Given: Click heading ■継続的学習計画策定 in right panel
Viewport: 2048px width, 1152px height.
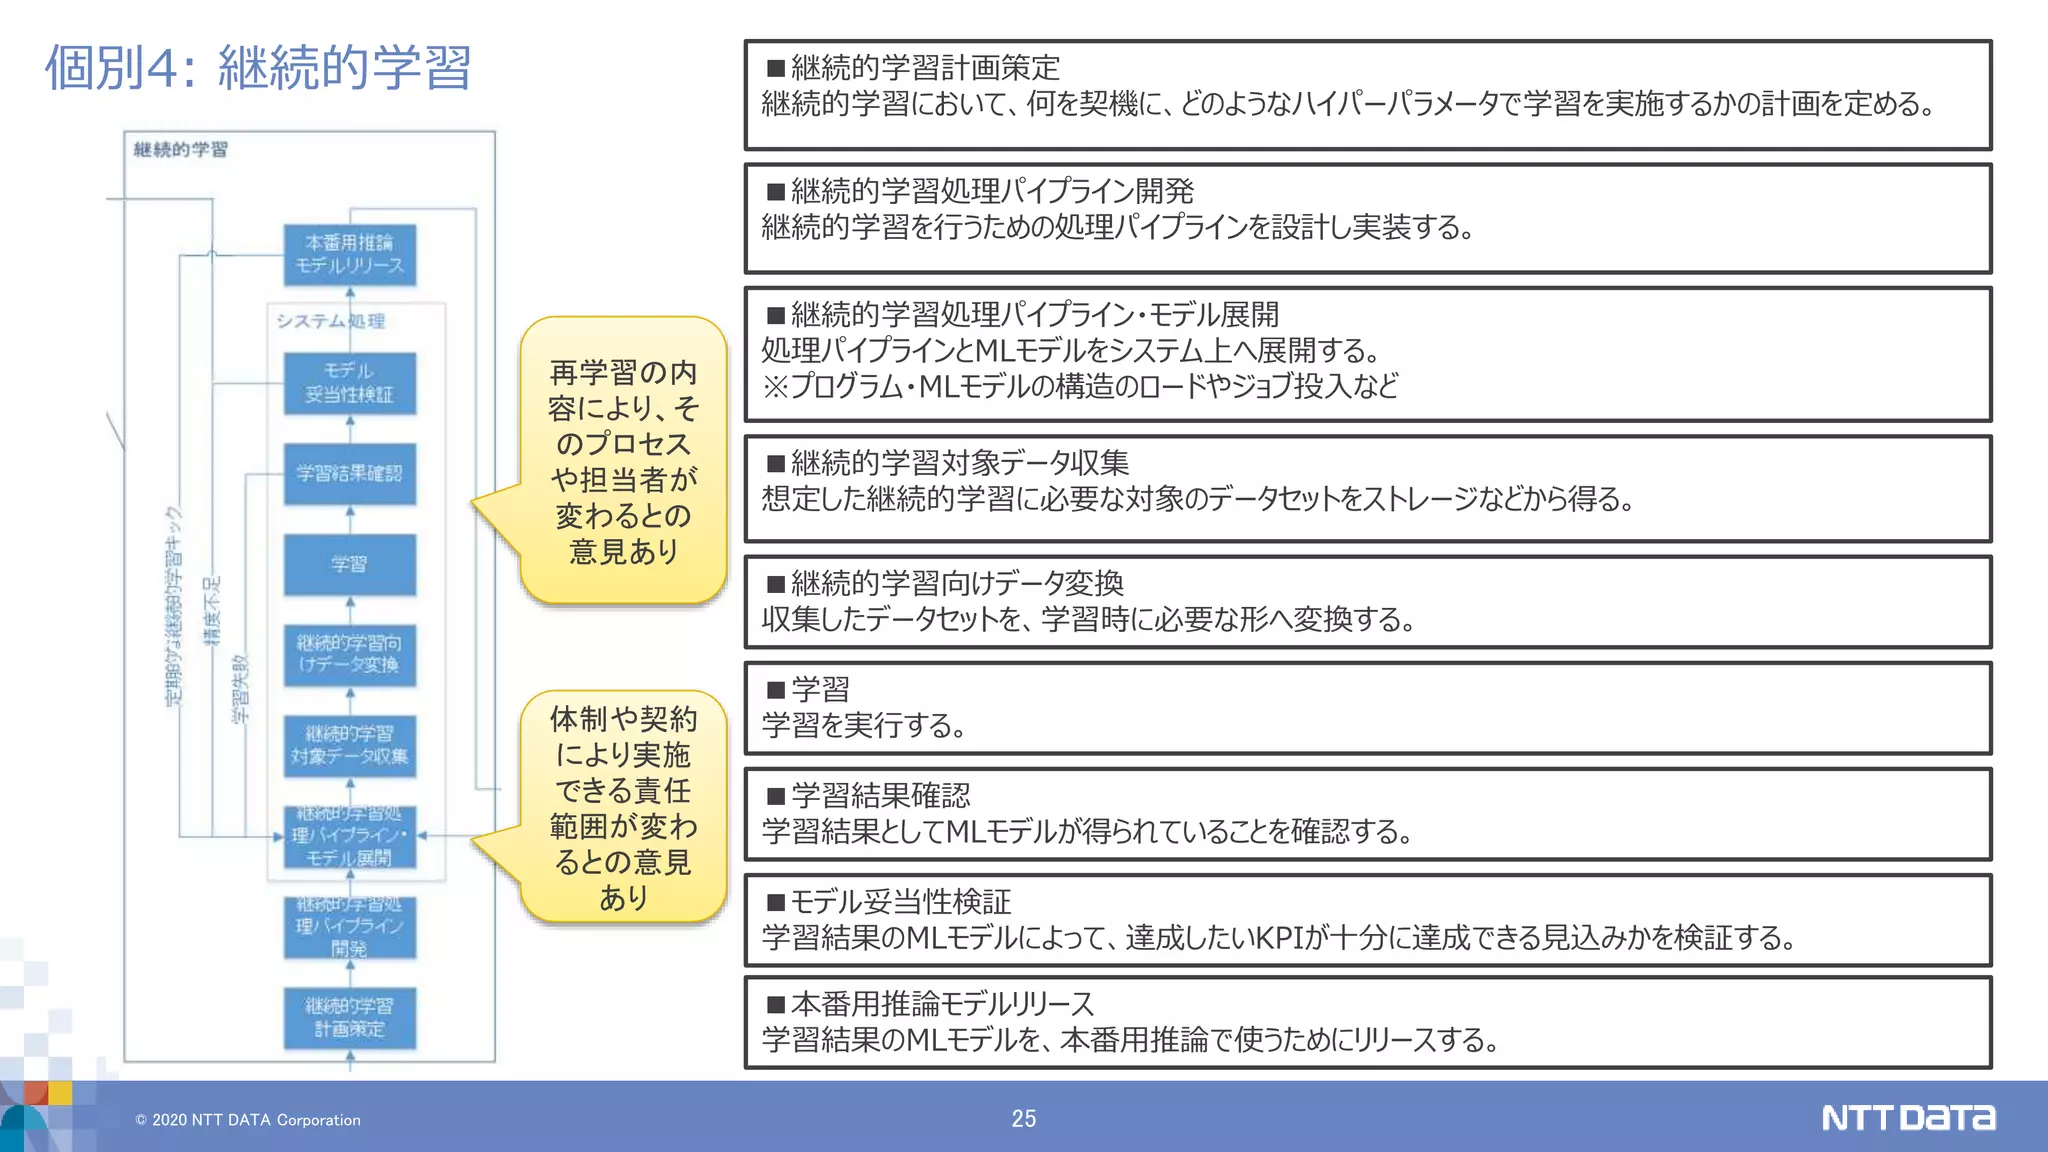Looking at the screenshot, I should point(912,68).
